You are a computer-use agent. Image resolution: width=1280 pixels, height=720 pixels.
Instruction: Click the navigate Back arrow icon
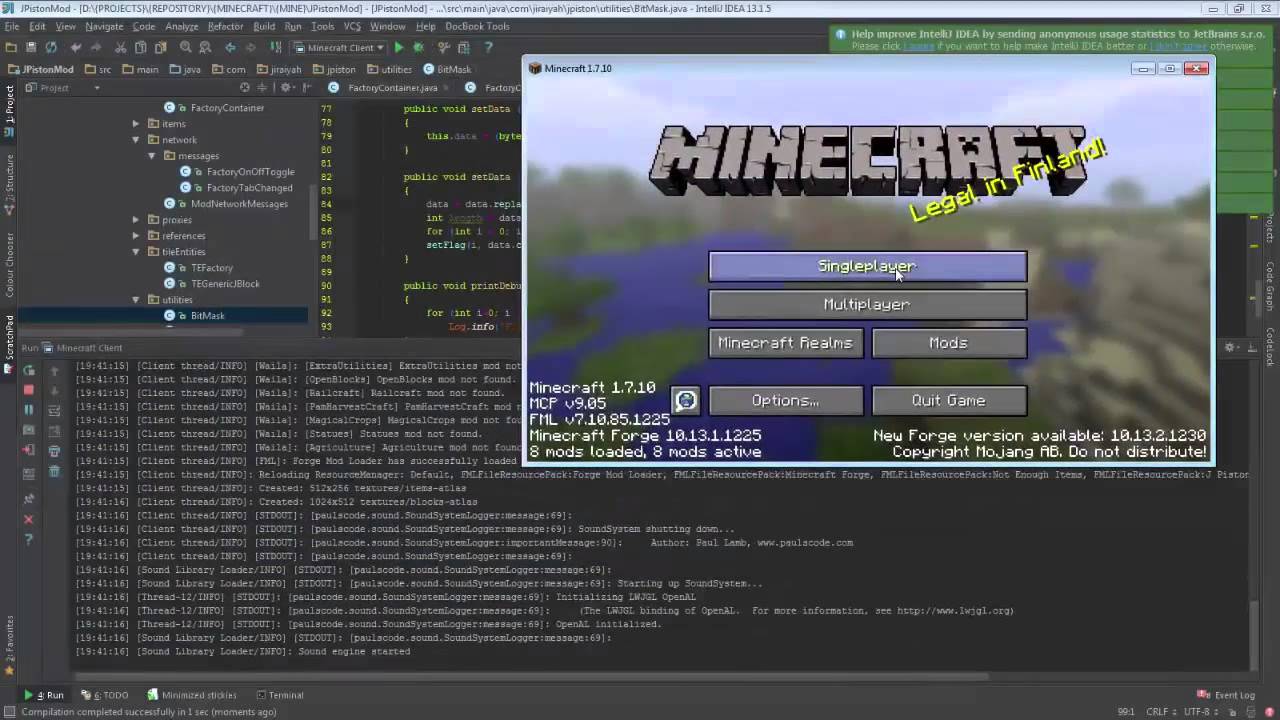(x=231, y=47)
